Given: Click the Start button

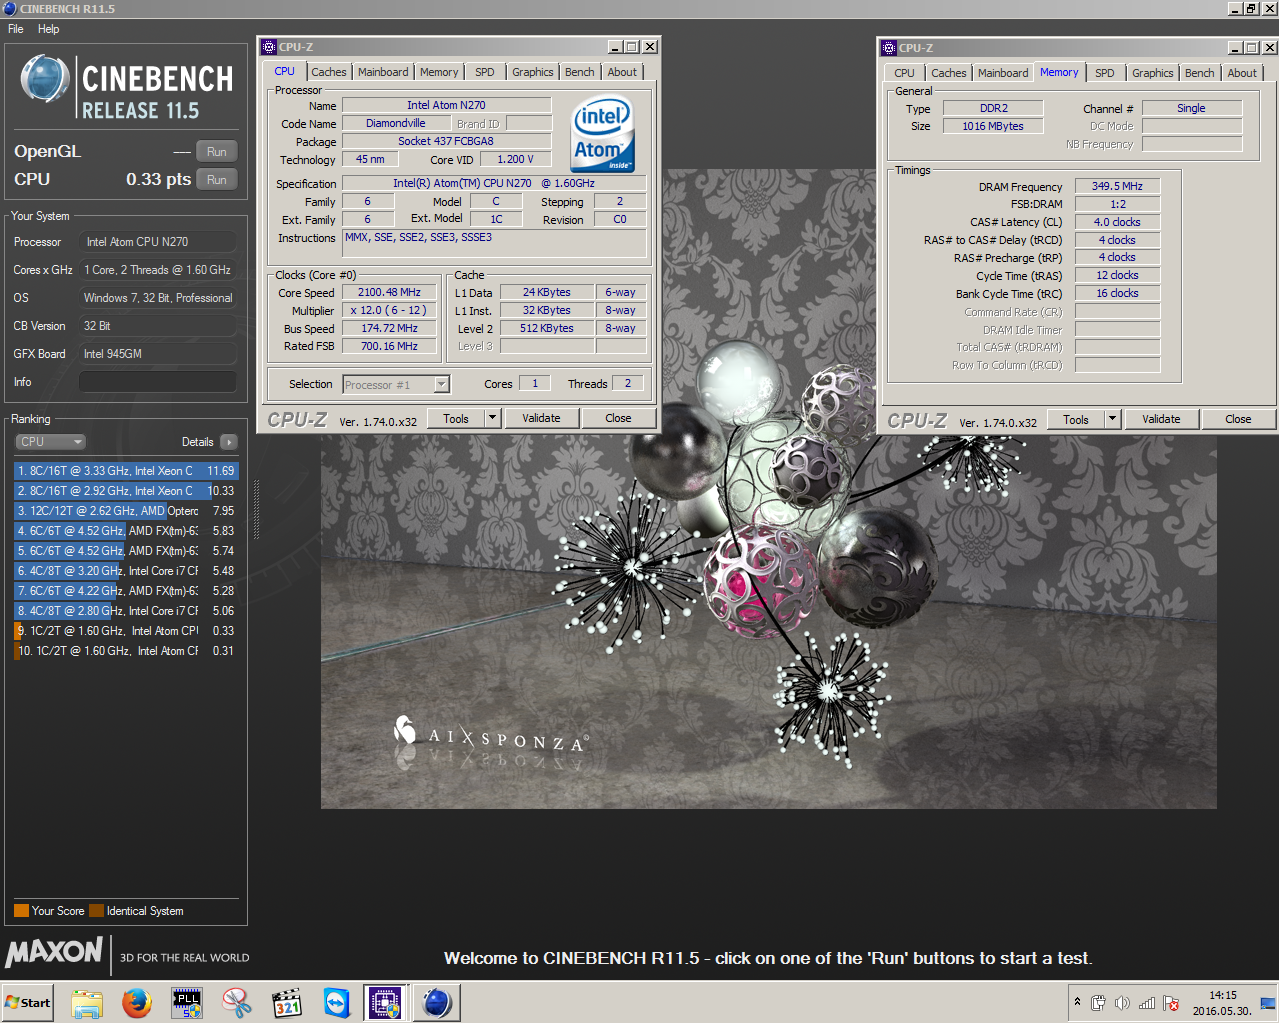Looking at the screenshot, I should pos(28,1002).
